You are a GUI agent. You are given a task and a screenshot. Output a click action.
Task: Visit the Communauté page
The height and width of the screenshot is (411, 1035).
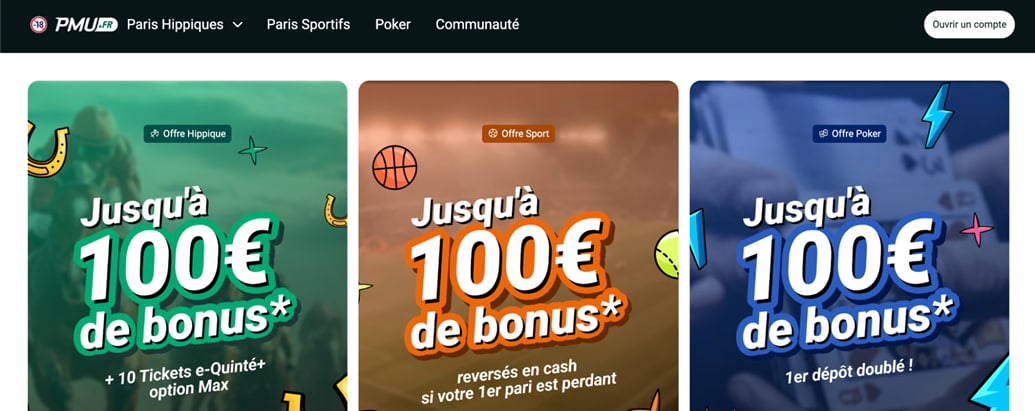pyautogui.click(x=477, y=24)
